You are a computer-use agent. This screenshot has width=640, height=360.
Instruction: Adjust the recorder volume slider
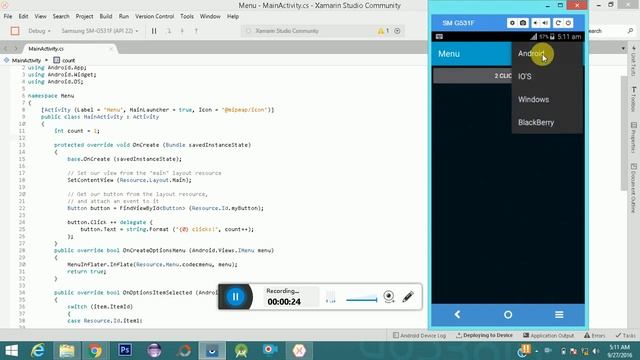click(x=362, y=300)
